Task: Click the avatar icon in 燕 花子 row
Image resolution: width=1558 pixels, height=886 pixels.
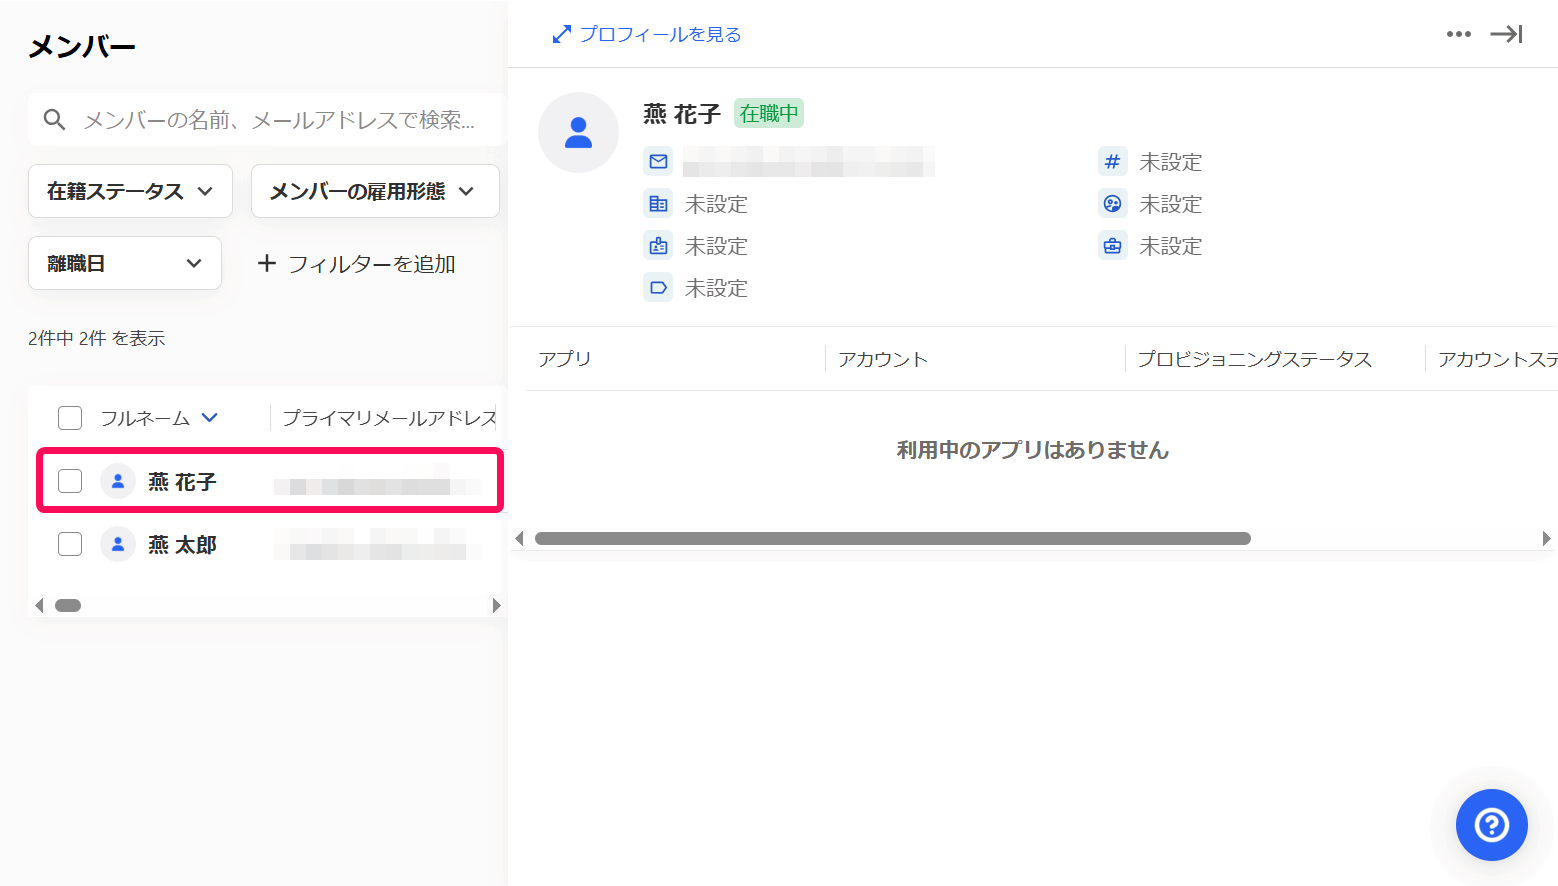Action: 118,481
